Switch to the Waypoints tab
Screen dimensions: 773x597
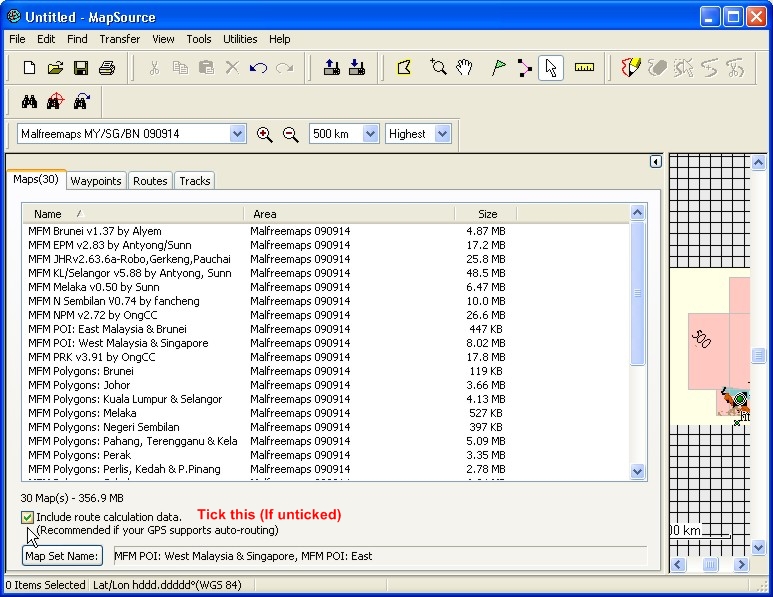pyautogui.click(x=96, y=181)
